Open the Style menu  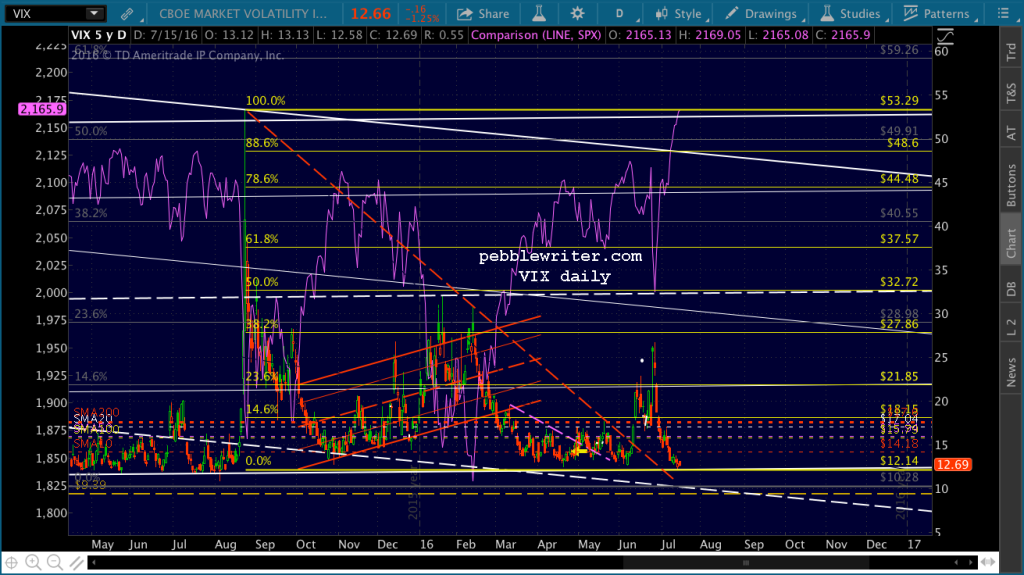click(x=679, y=14)
